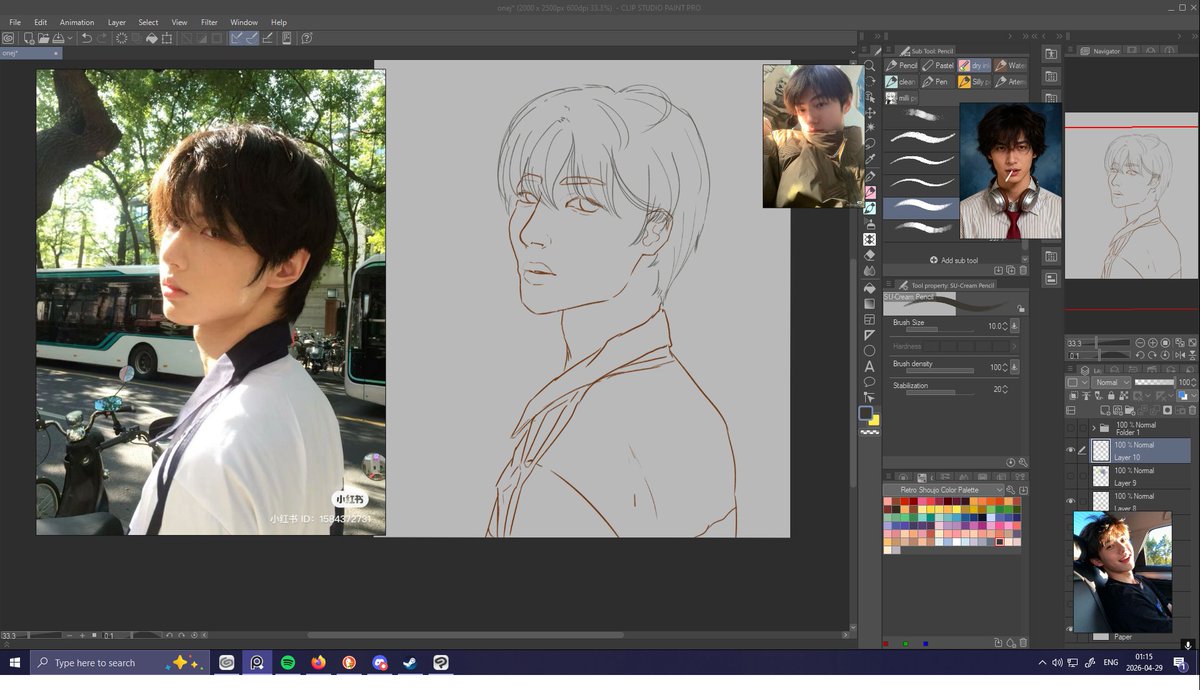Select the Fill bucket tool
The height and width of the screenshot is (690, 1200).
tap(870, 287)
